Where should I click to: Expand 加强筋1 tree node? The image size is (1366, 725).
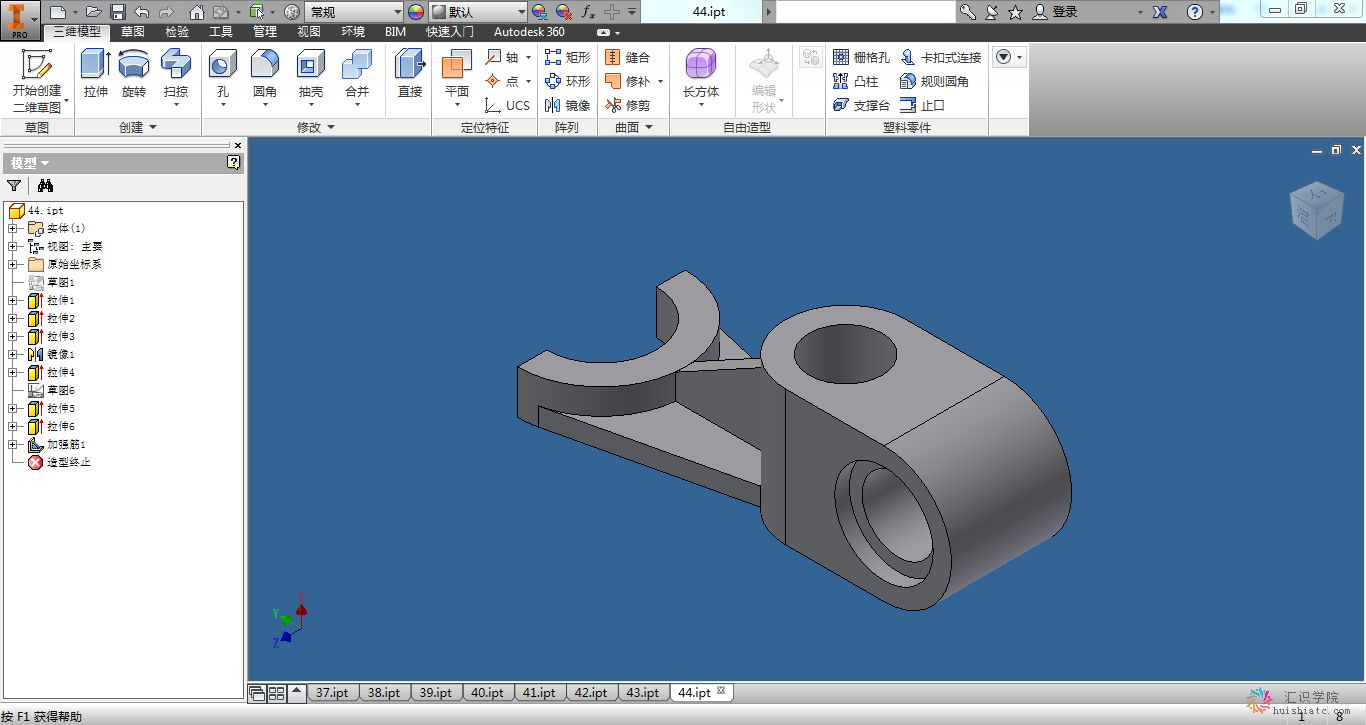pyautogui.click(x=12, y=444)
